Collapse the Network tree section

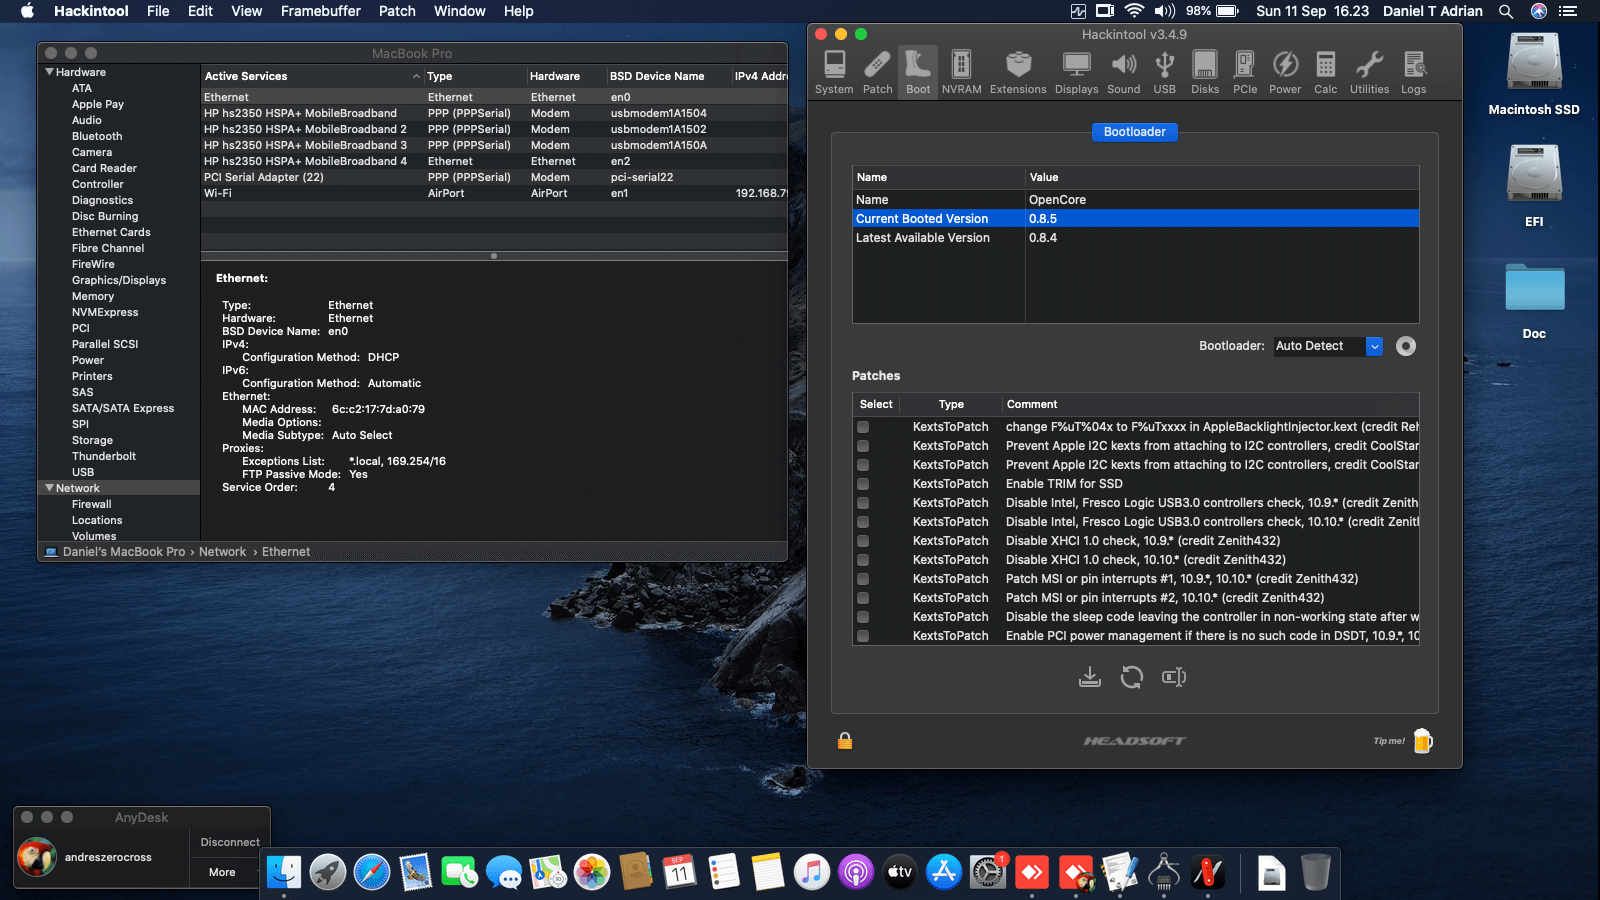[x=49, y=488]
